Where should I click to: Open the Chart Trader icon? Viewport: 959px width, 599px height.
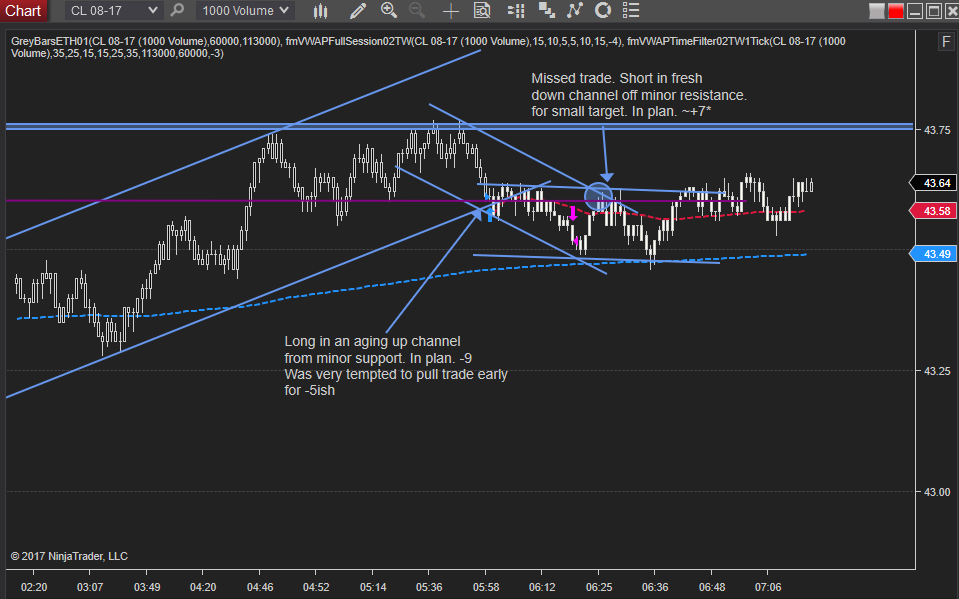(x=516, y=10)
